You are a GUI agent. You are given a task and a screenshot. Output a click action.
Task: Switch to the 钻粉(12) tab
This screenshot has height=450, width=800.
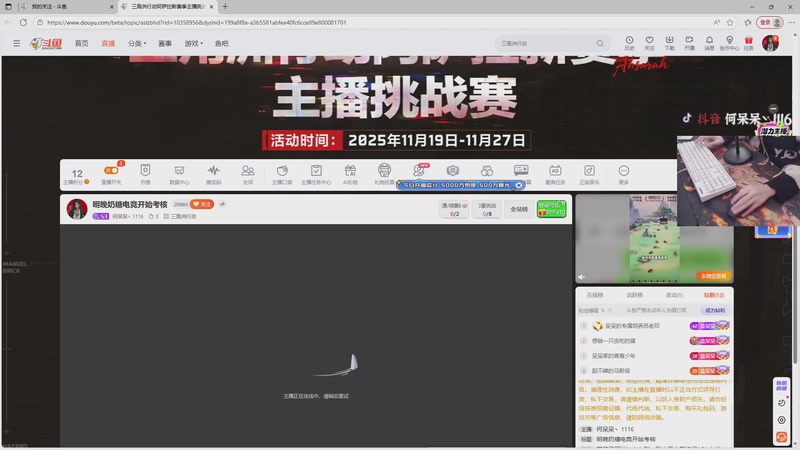714,295
